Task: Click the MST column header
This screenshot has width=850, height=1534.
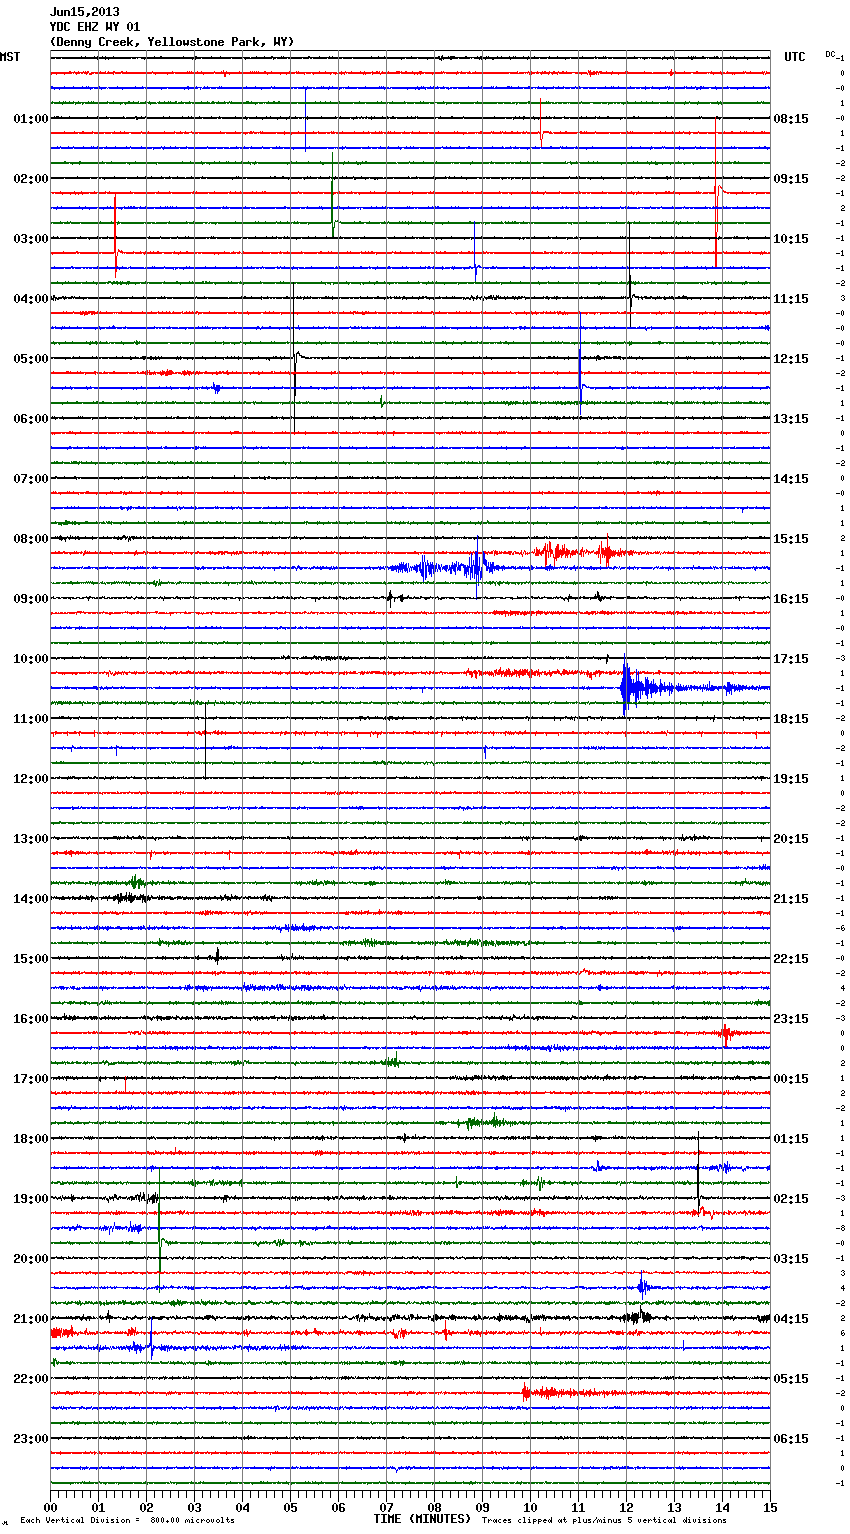Action: click(10, 57)
